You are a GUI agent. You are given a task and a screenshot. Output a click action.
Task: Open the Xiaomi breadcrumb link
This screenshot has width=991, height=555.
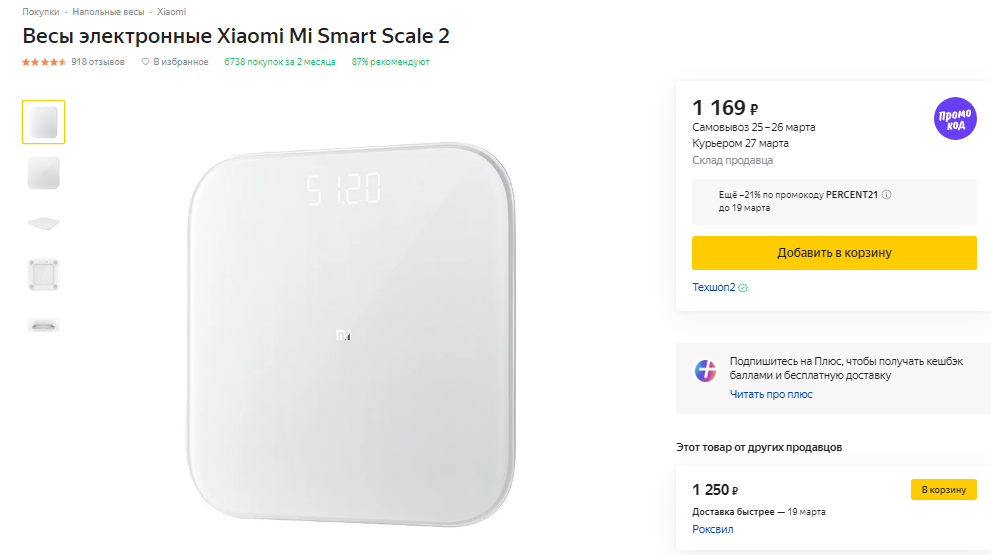tap(171, 12)
